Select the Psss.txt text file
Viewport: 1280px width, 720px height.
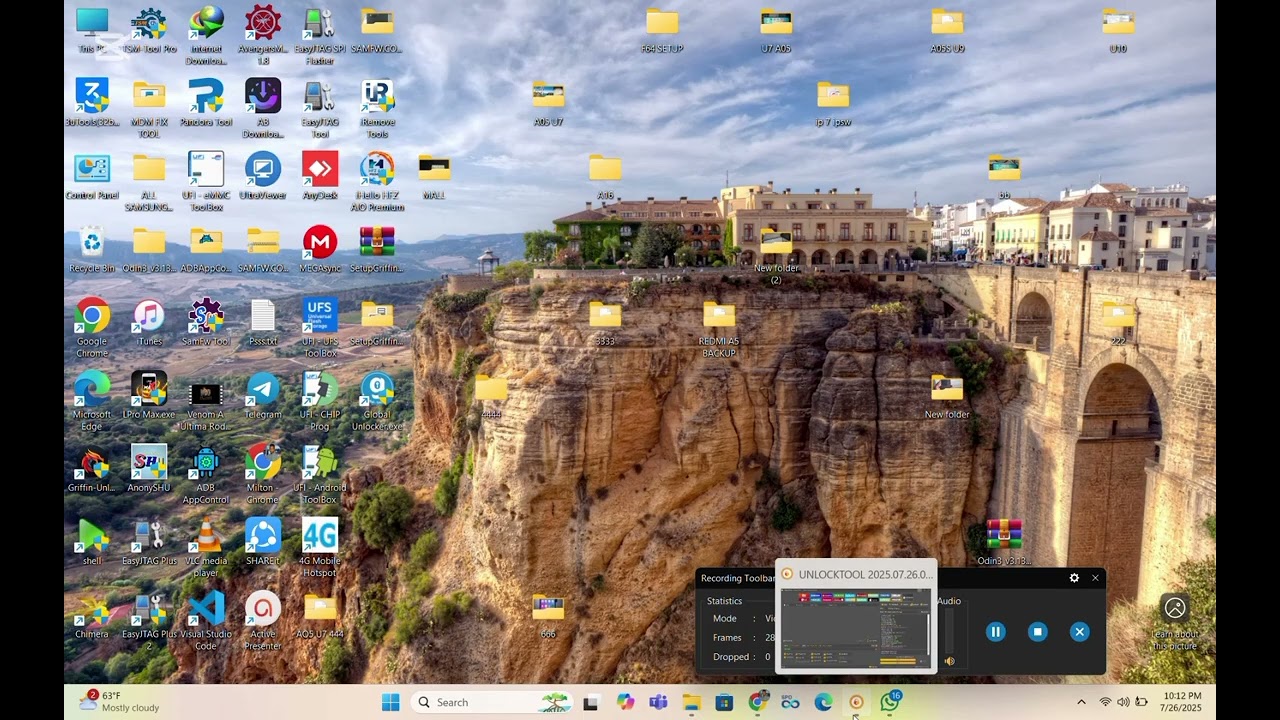pos(263,322)
